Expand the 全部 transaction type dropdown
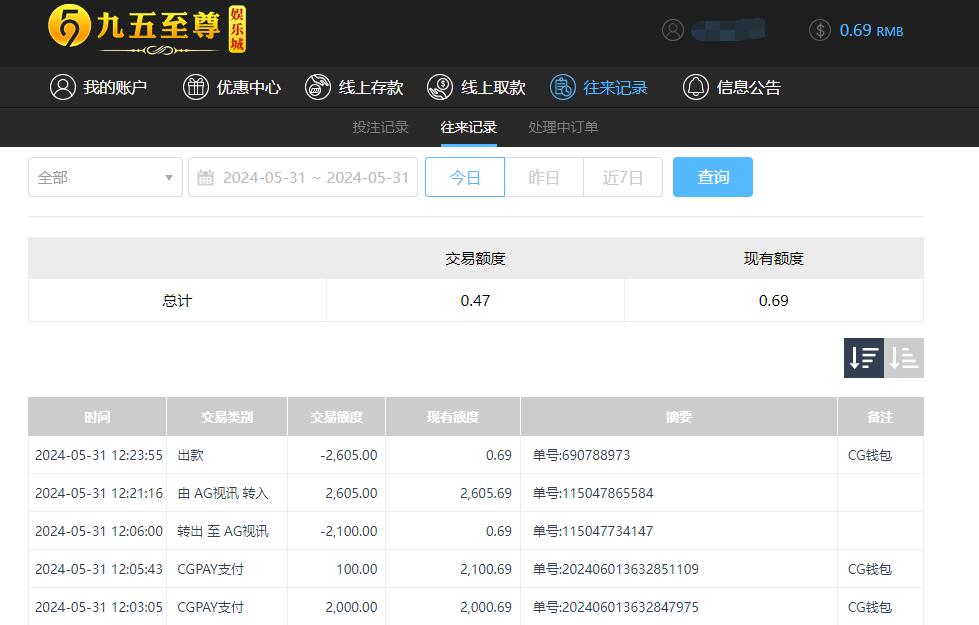 (104, 177)
